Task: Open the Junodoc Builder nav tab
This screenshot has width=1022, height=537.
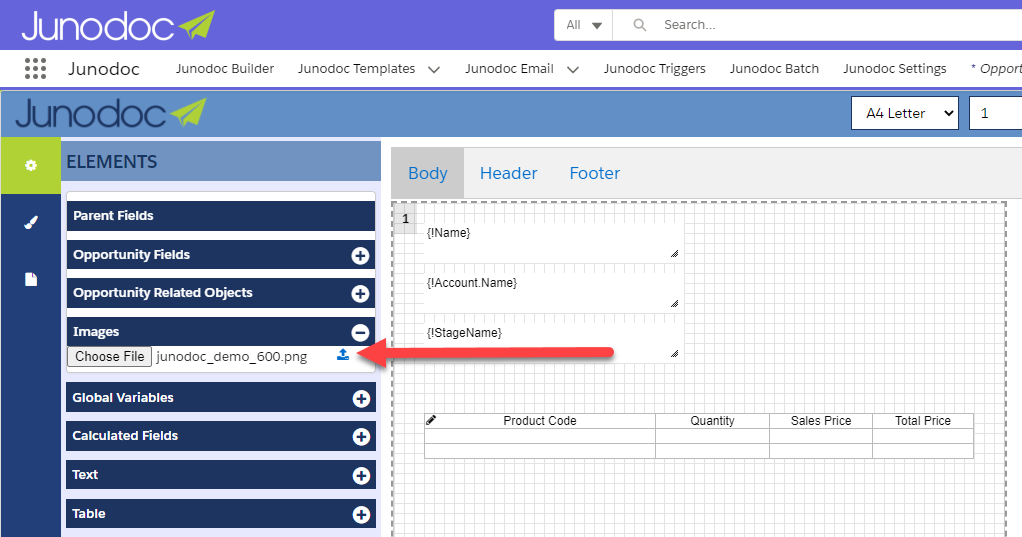Action: tap(225, 68)
